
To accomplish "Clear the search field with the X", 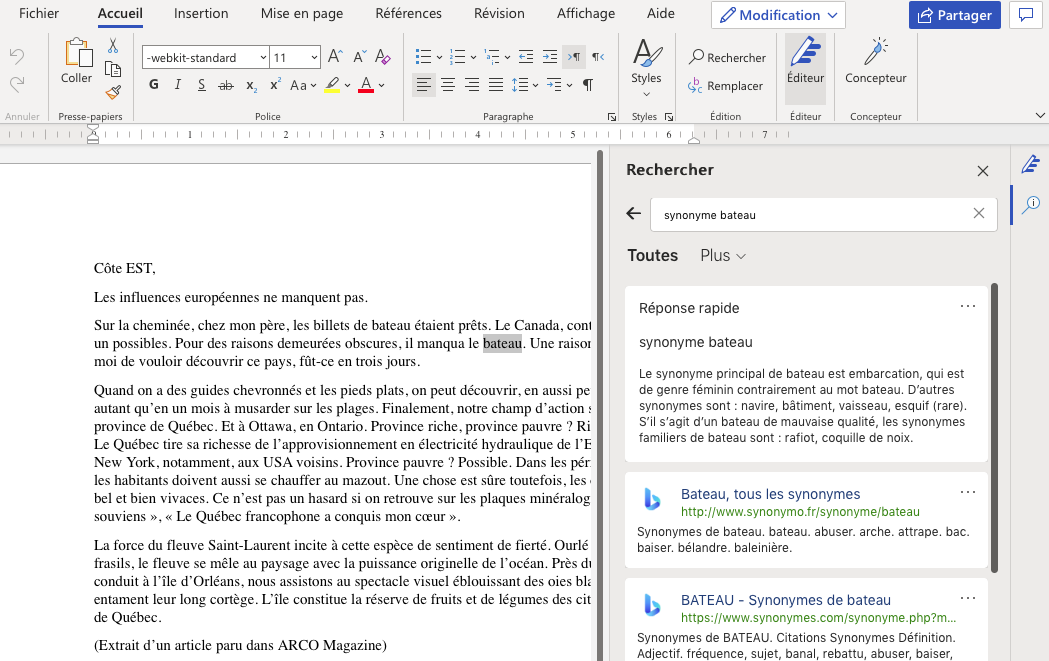I will [978, 213].
